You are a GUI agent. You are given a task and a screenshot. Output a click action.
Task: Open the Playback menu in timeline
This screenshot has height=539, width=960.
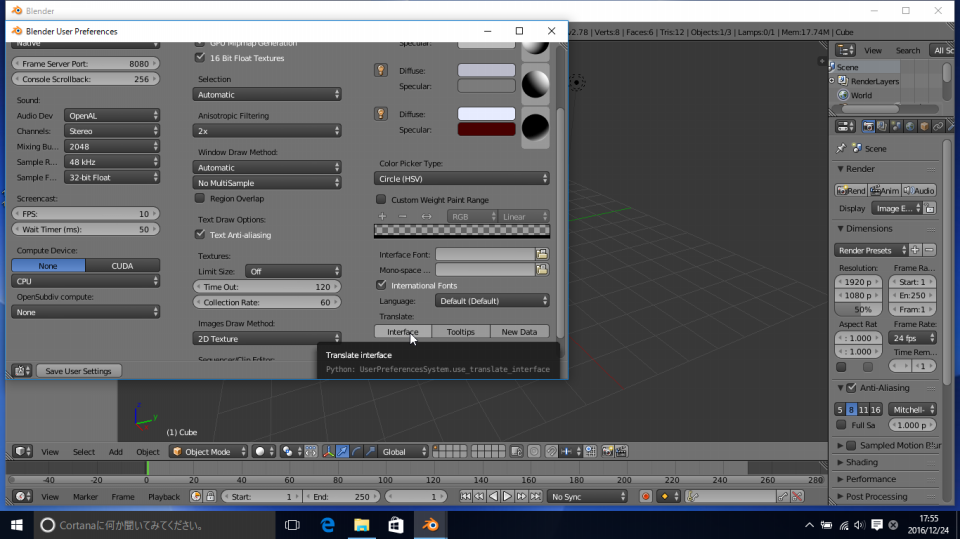pos(164,496)
